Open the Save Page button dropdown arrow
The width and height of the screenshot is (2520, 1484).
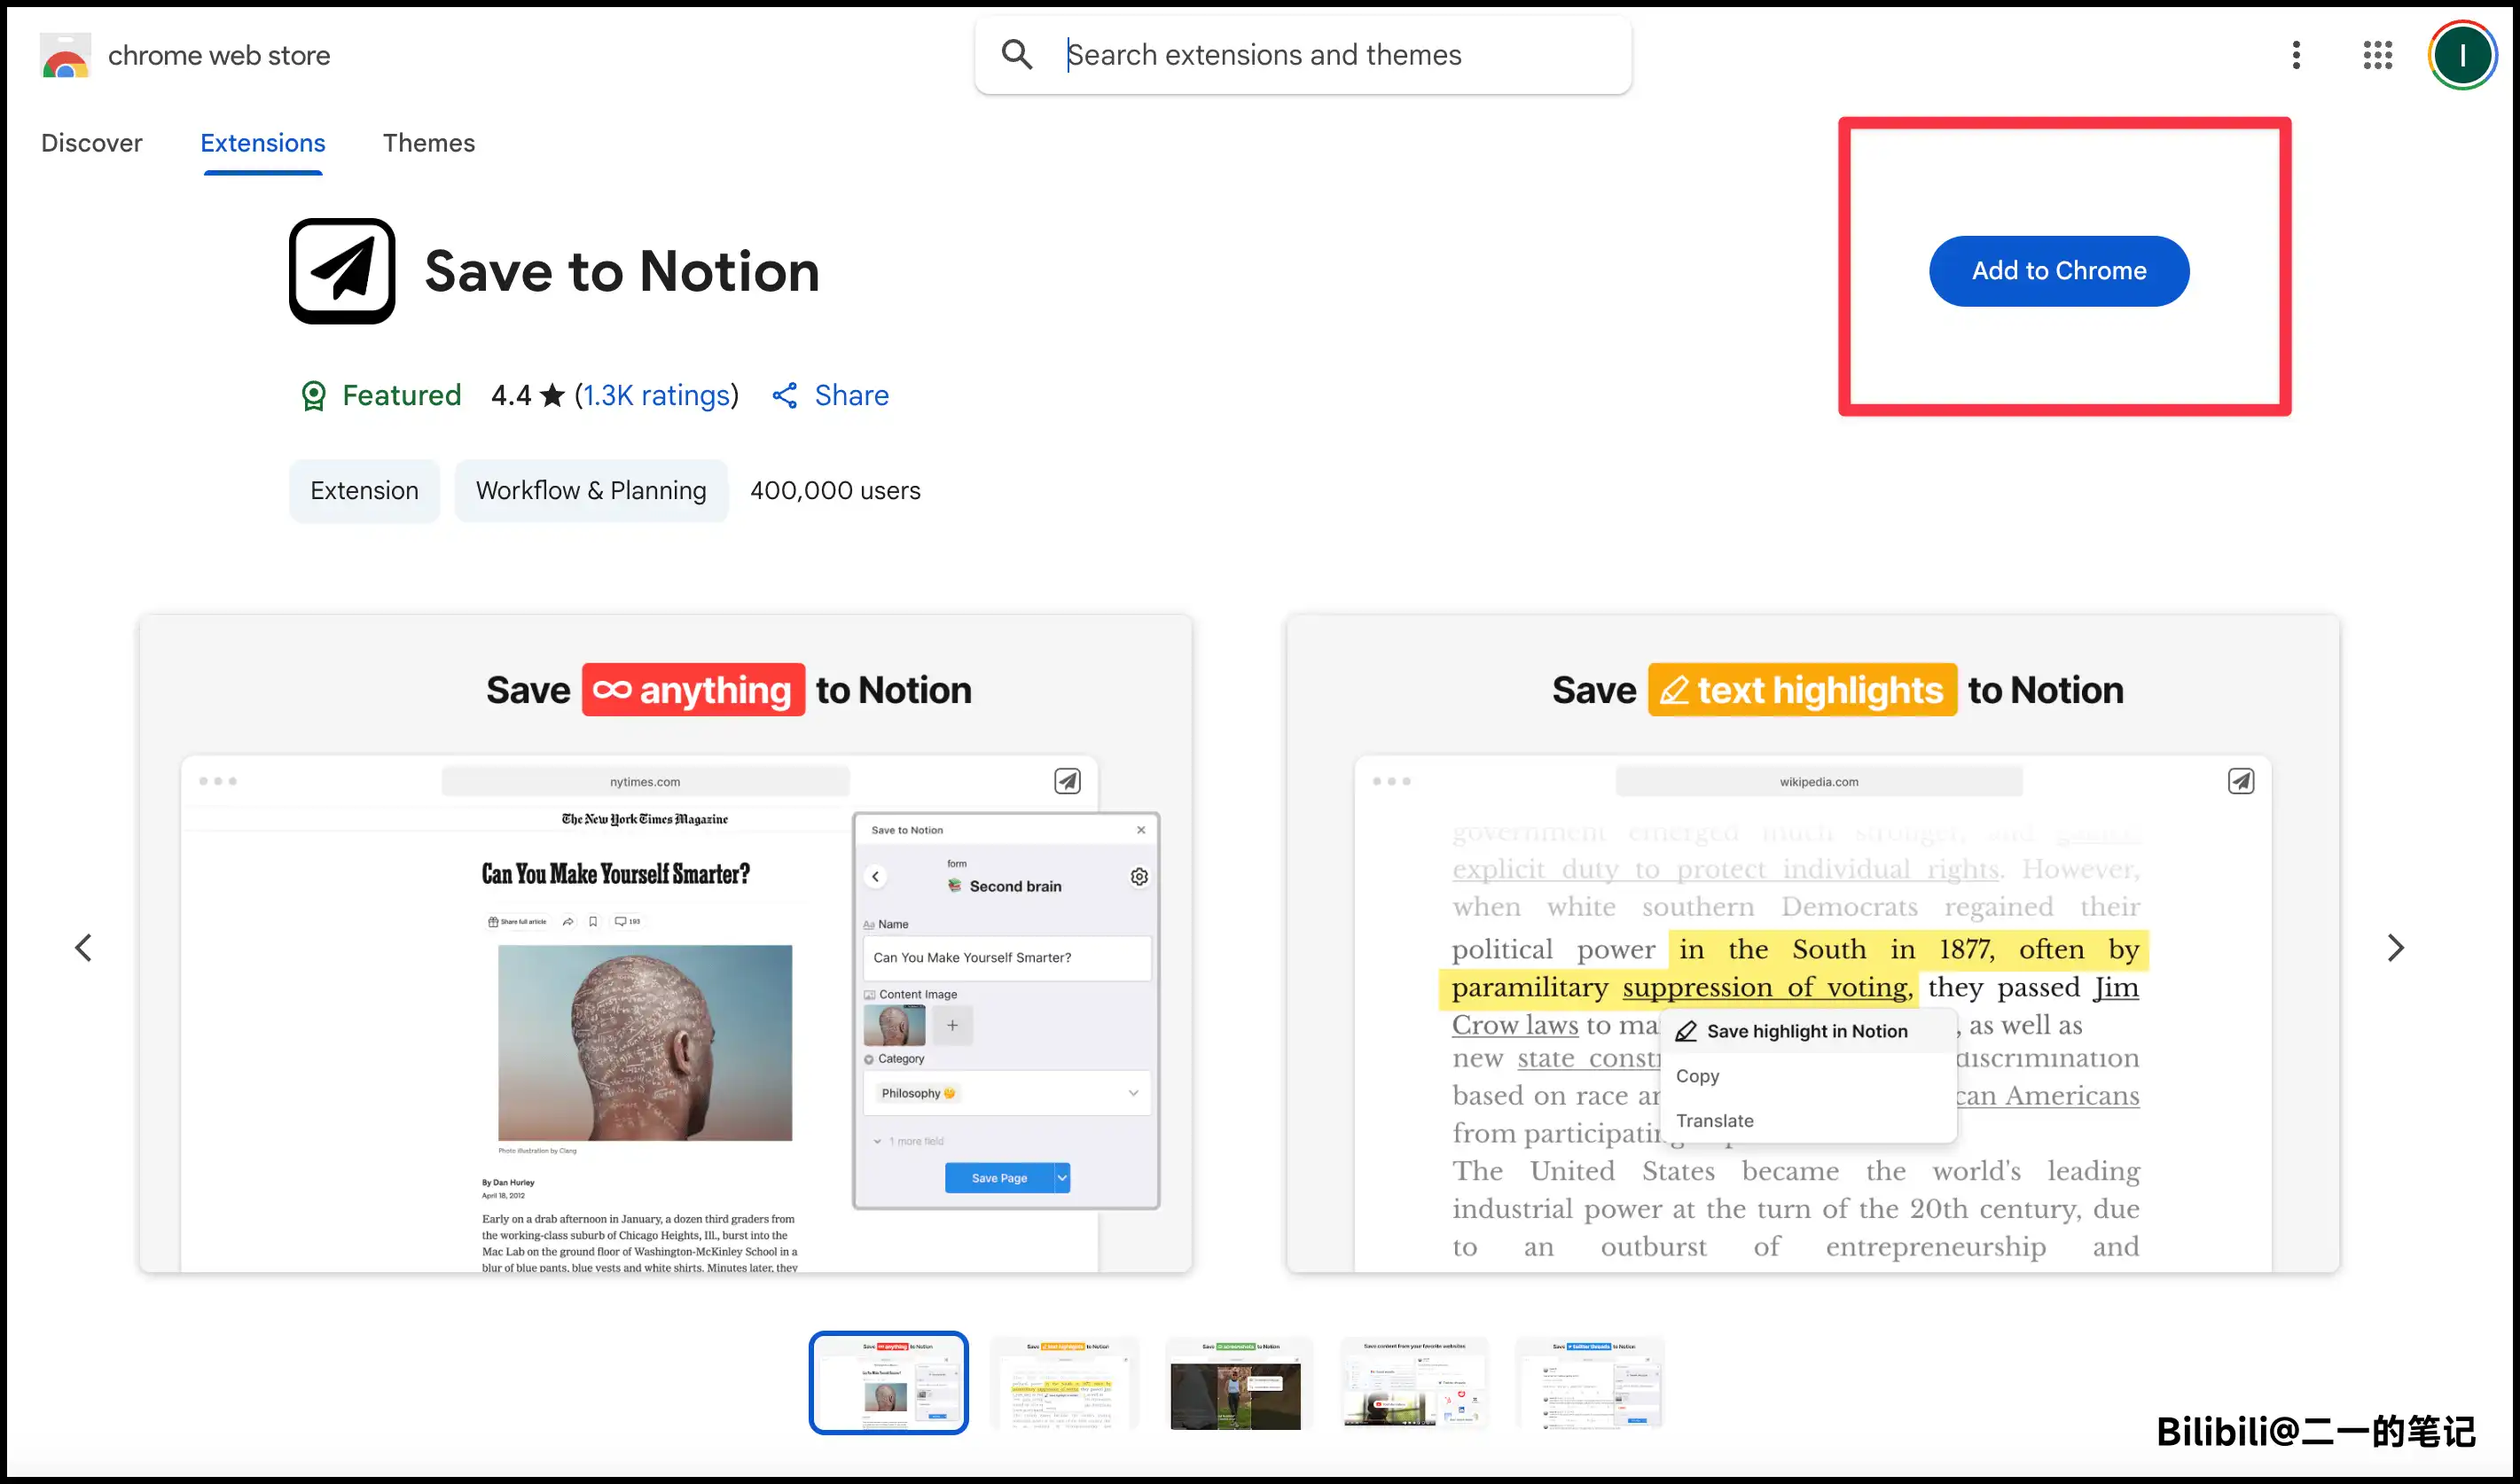coord(1061,1177)
